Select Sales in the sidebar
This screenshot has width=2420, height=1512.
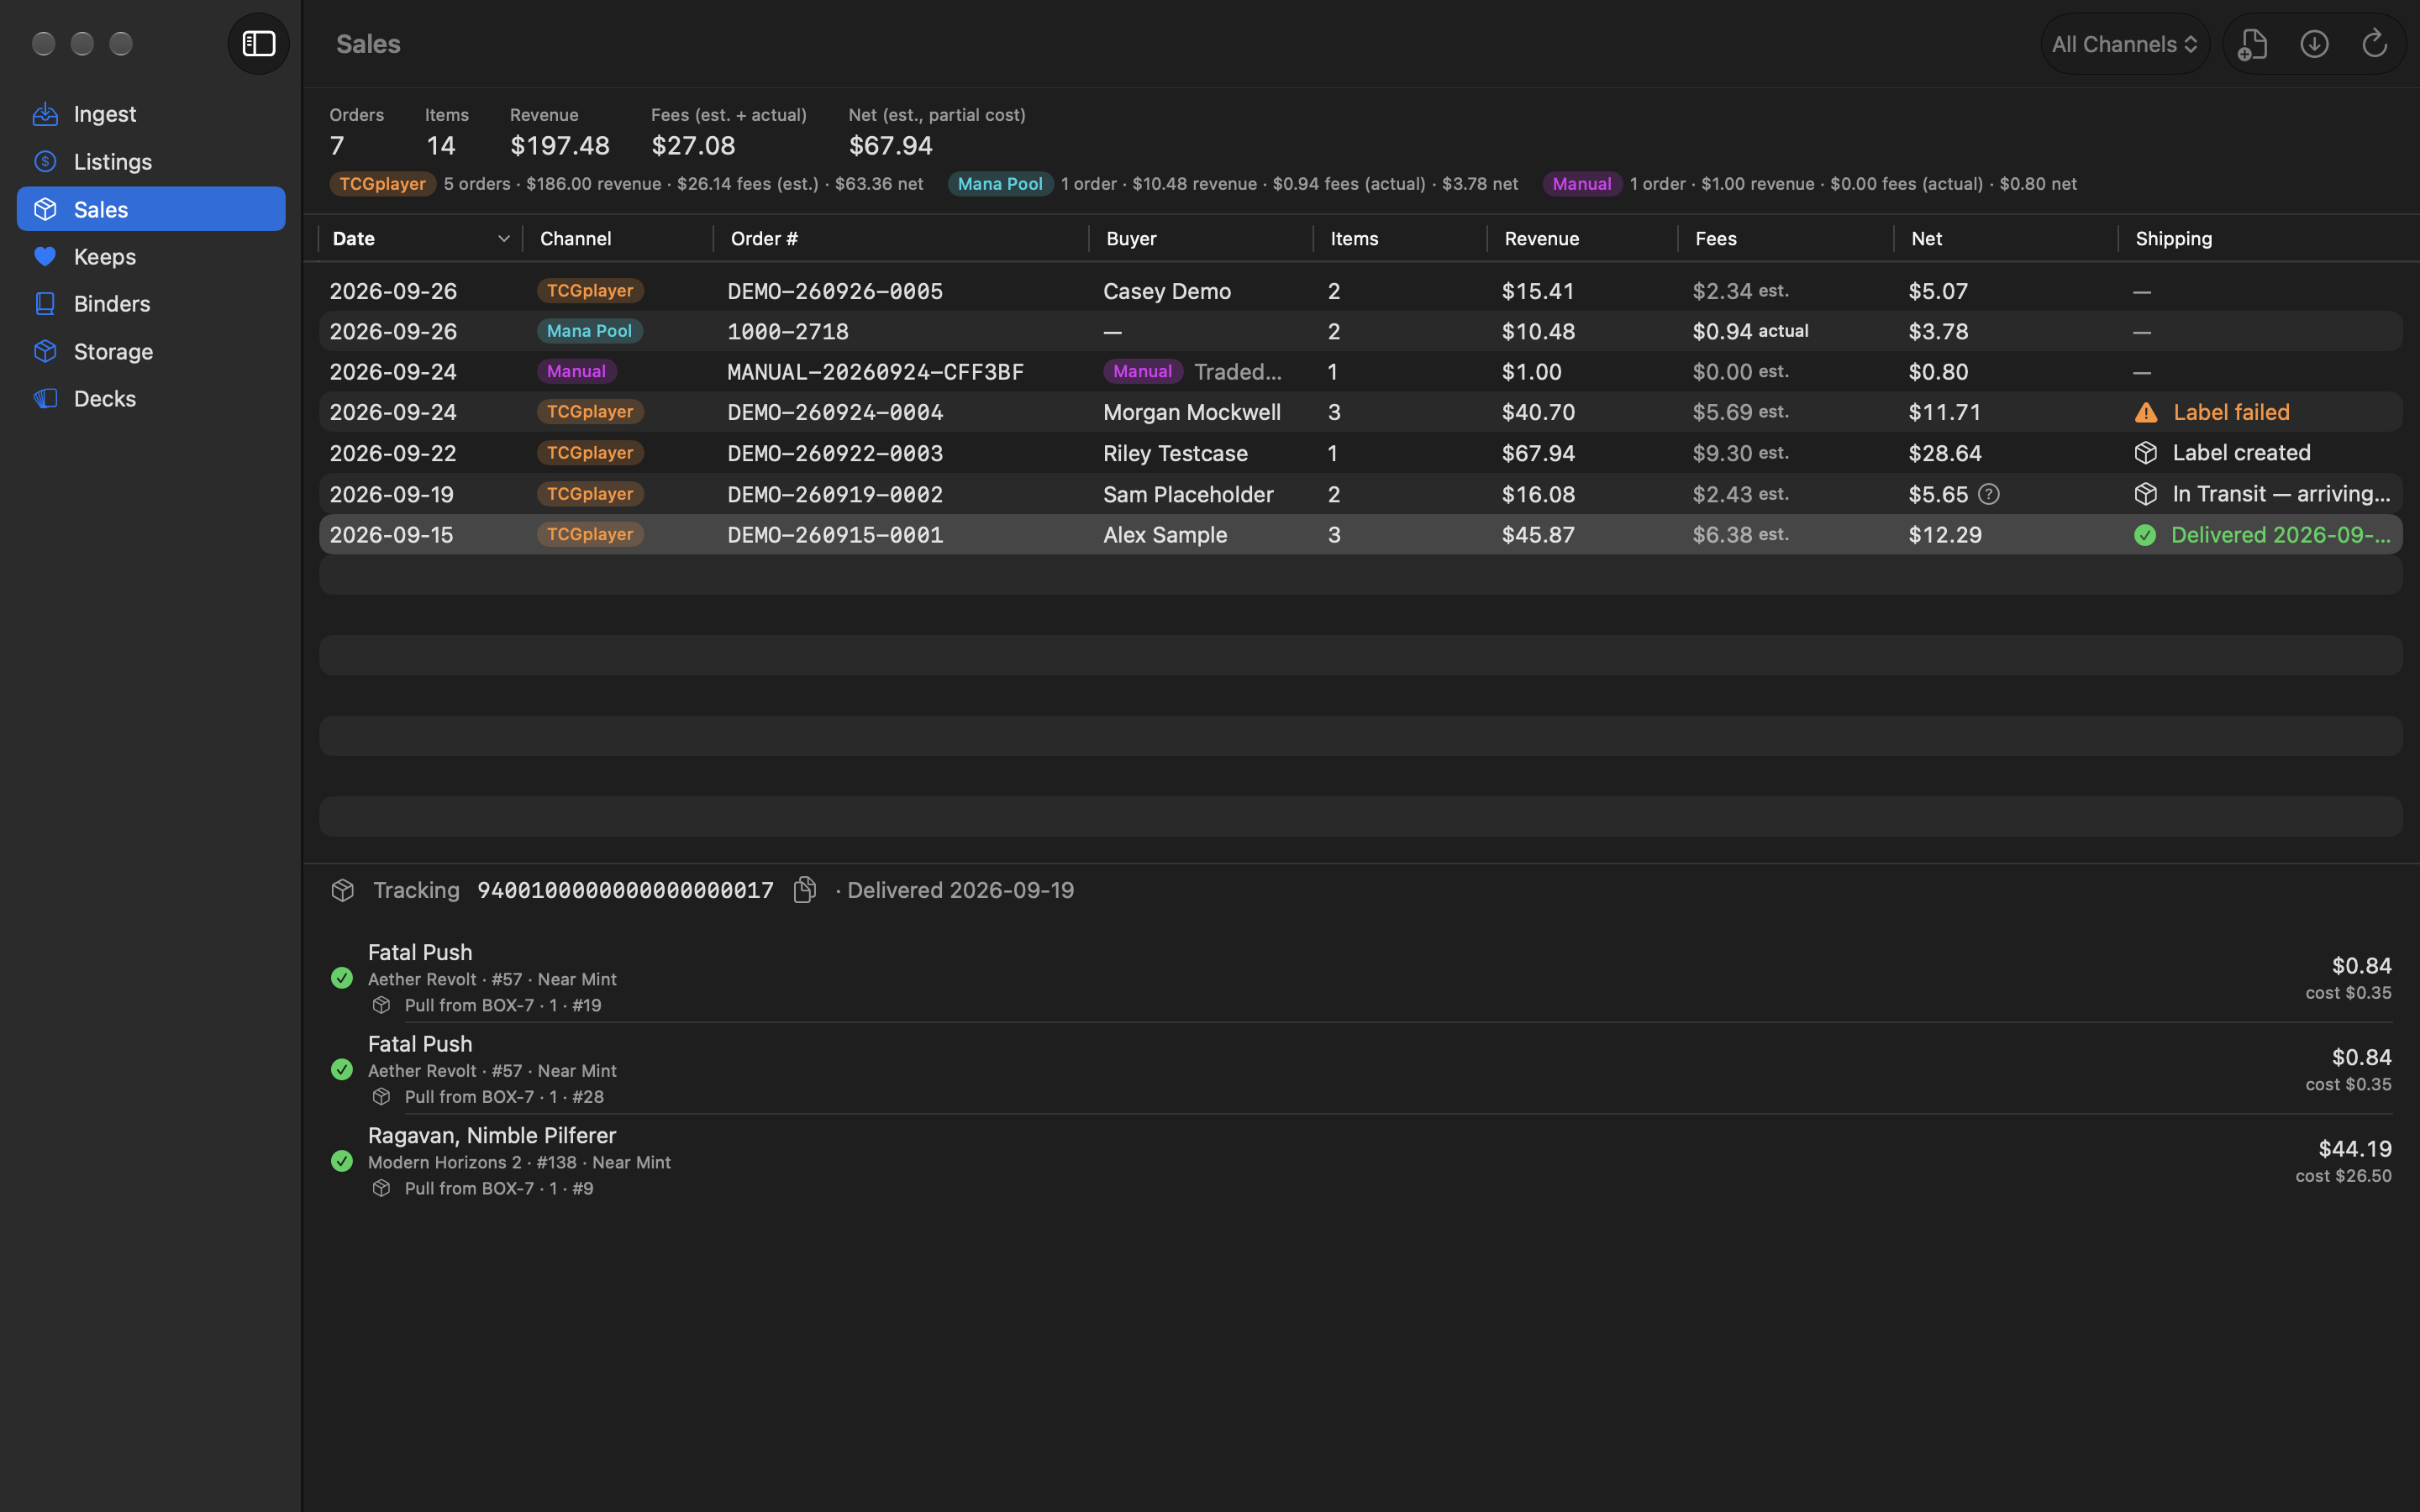151,209
